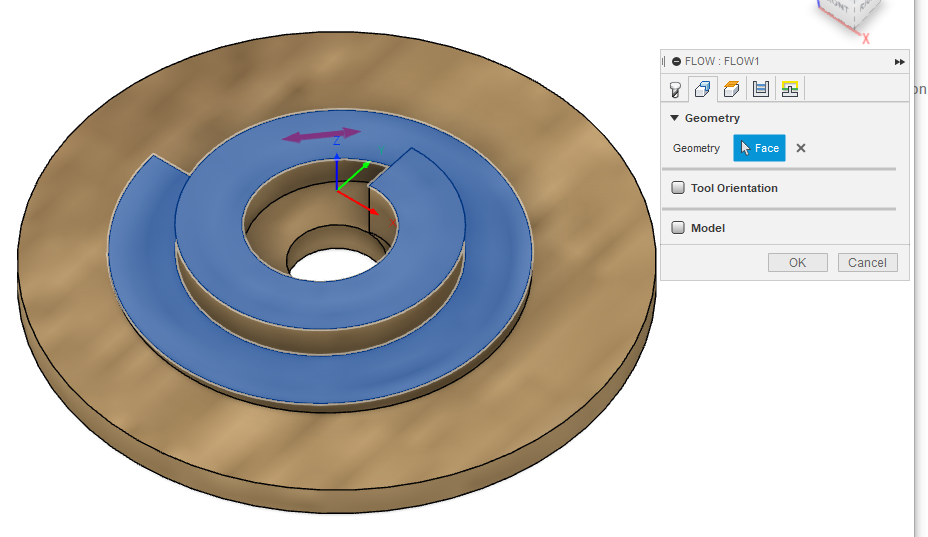Open the Heights tab icon
The height and width of the screenshot is (537, 928).
732,89
